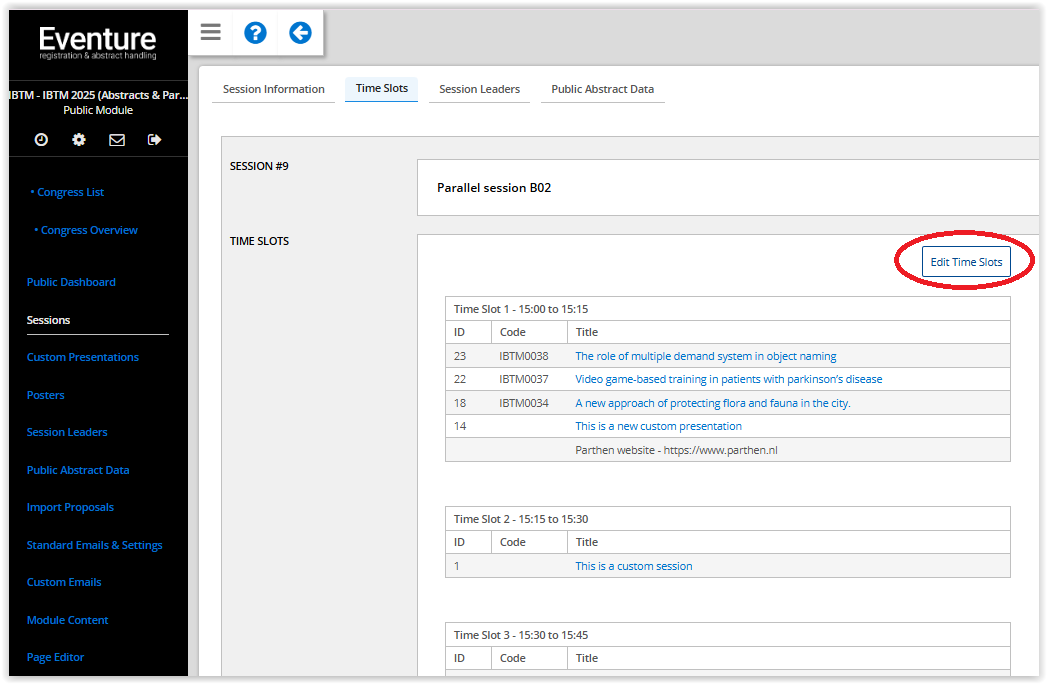Screen dimensions: 1047x684
Task: Open Page Editor in the sidebar
Action: tap(55, 657)
